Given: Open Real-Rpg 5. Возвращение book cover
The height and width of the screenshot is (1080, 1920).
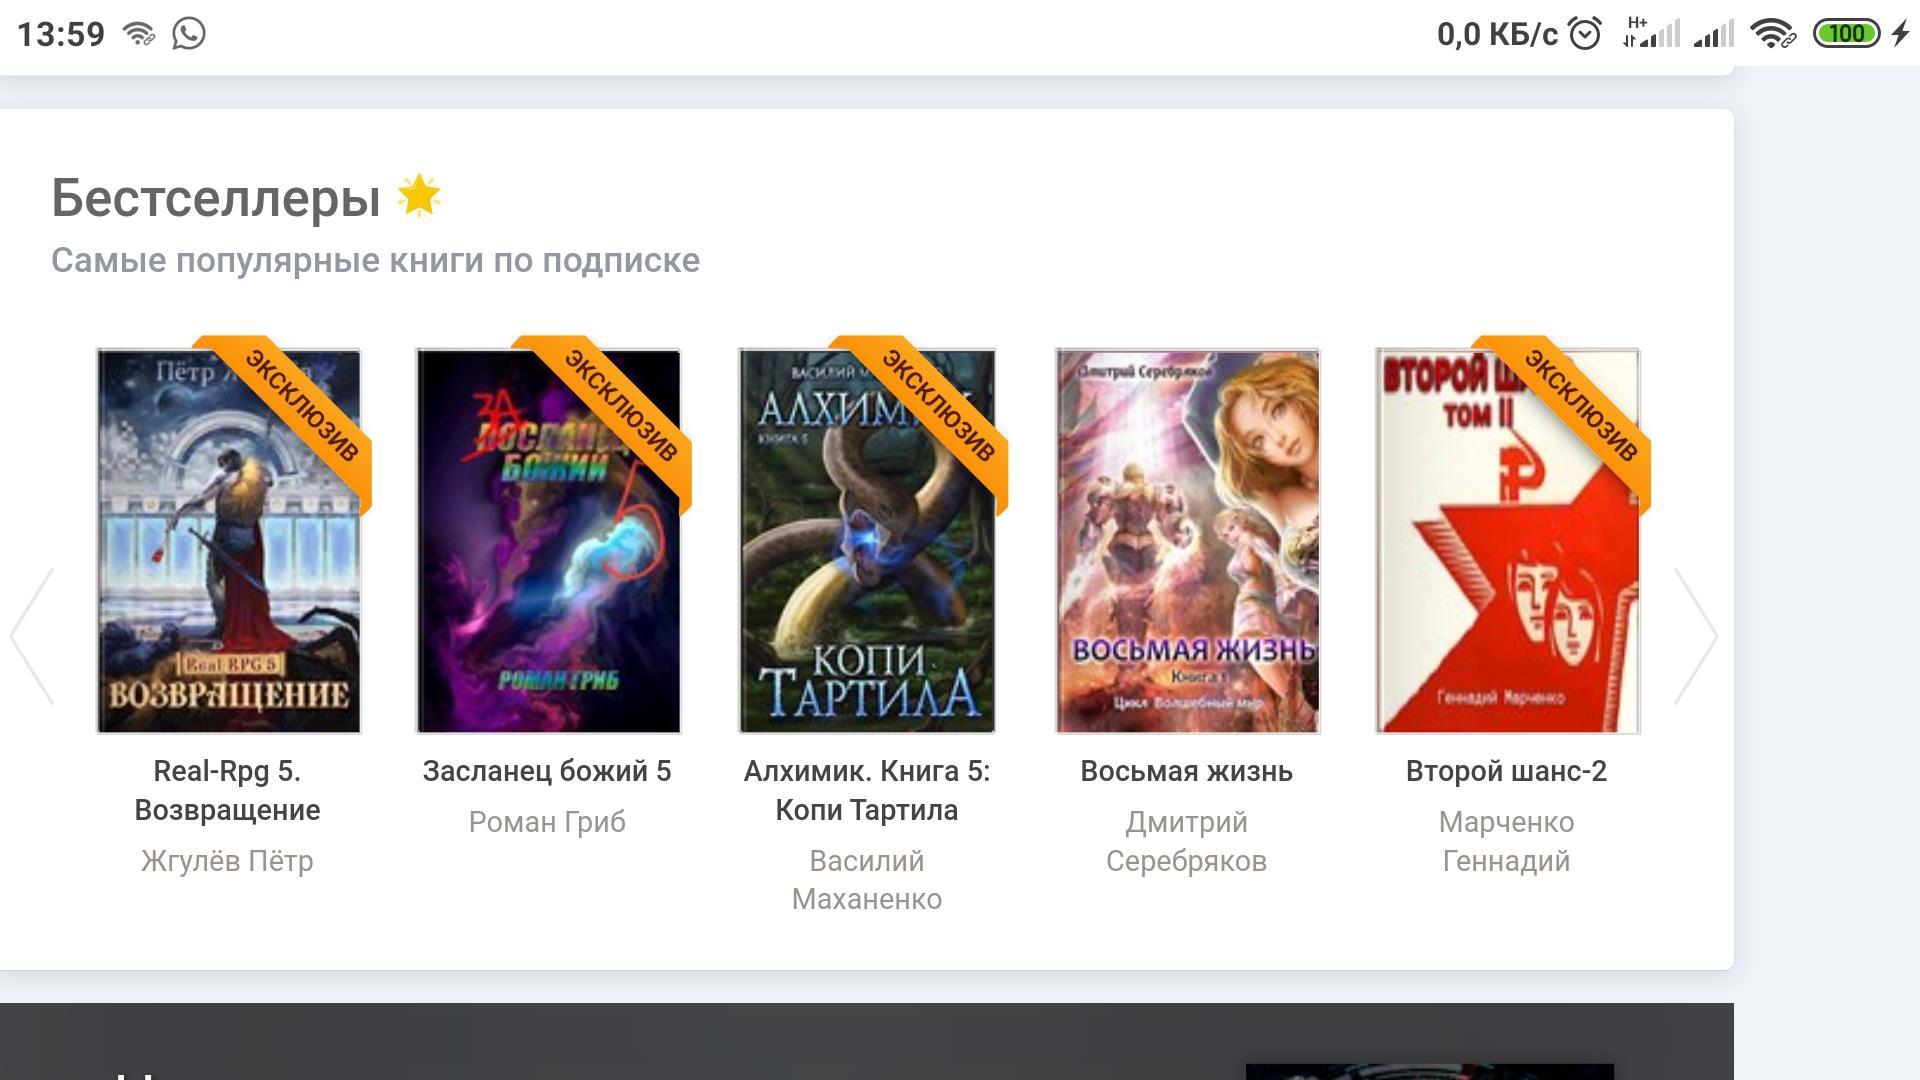Looking at the screenshot, I should (228, 560).
